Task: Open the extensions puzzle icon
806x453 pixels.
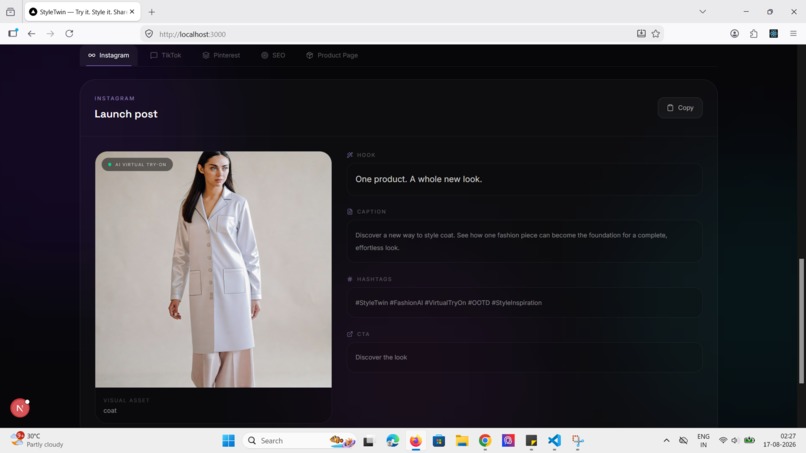Action: pos(754,33)
